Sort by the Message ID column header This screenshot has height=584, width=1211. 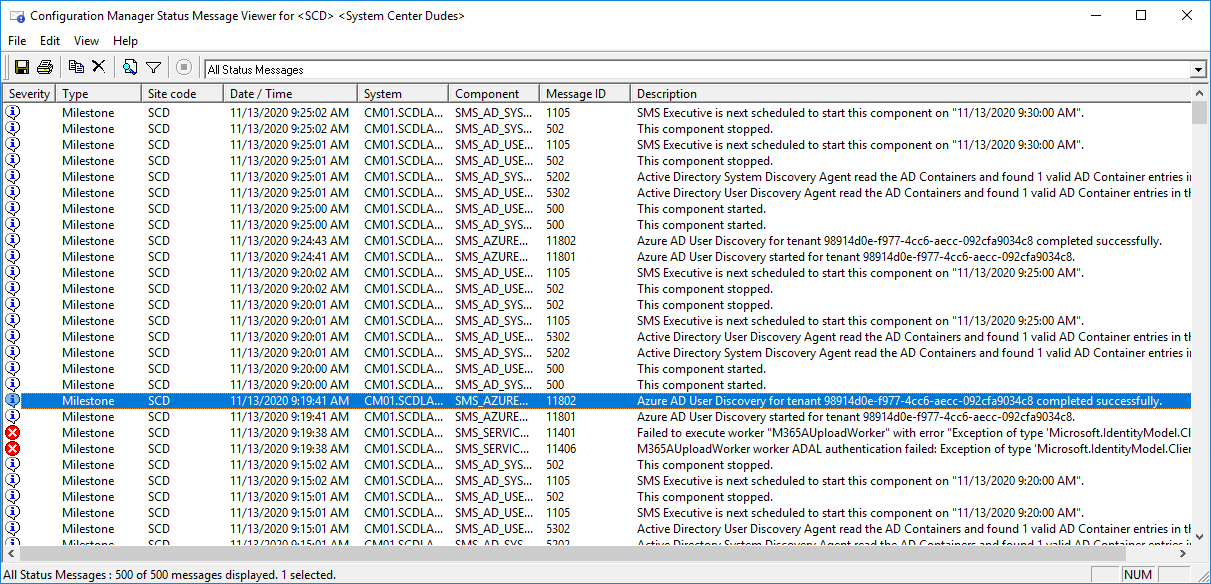[575, 93]
